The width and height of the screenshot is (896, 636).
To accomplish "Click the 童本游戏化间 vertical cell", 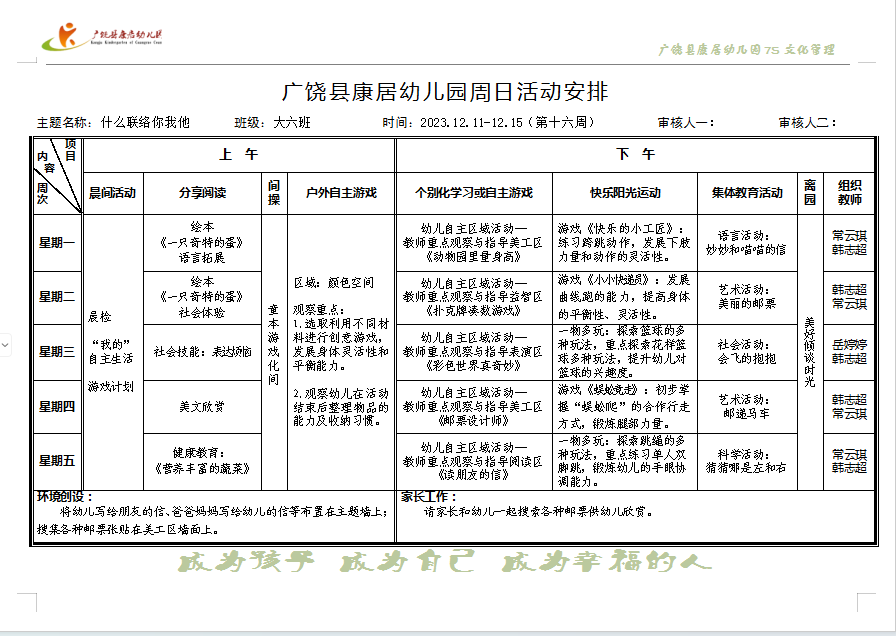I will (x=274, y=352).
